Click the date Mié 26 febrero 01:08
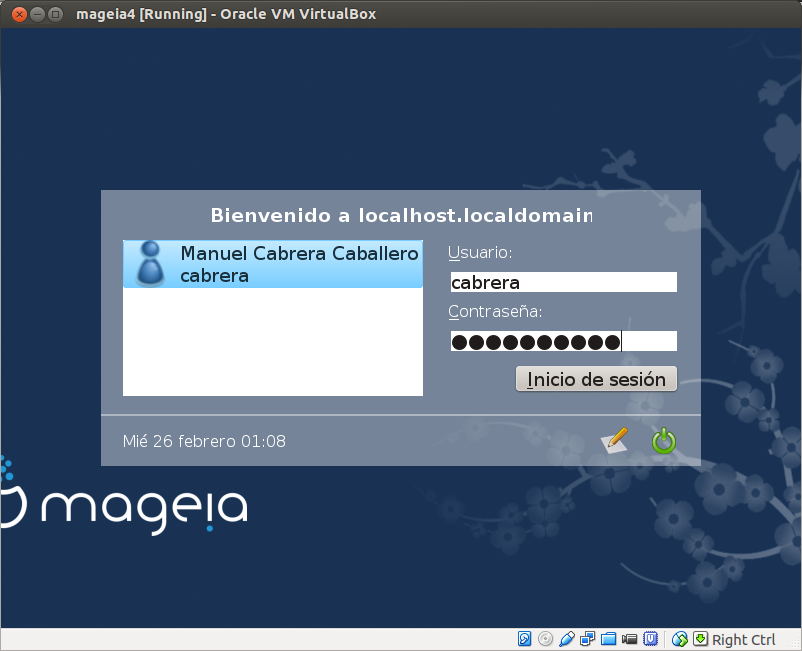 point(204,440)
